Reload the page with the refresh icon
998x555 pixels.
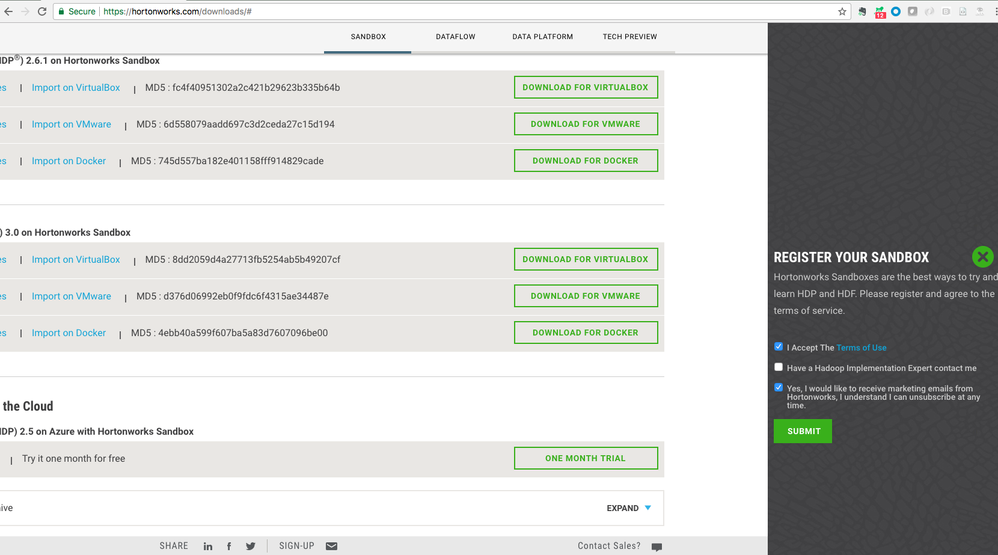tap(42, 11)
